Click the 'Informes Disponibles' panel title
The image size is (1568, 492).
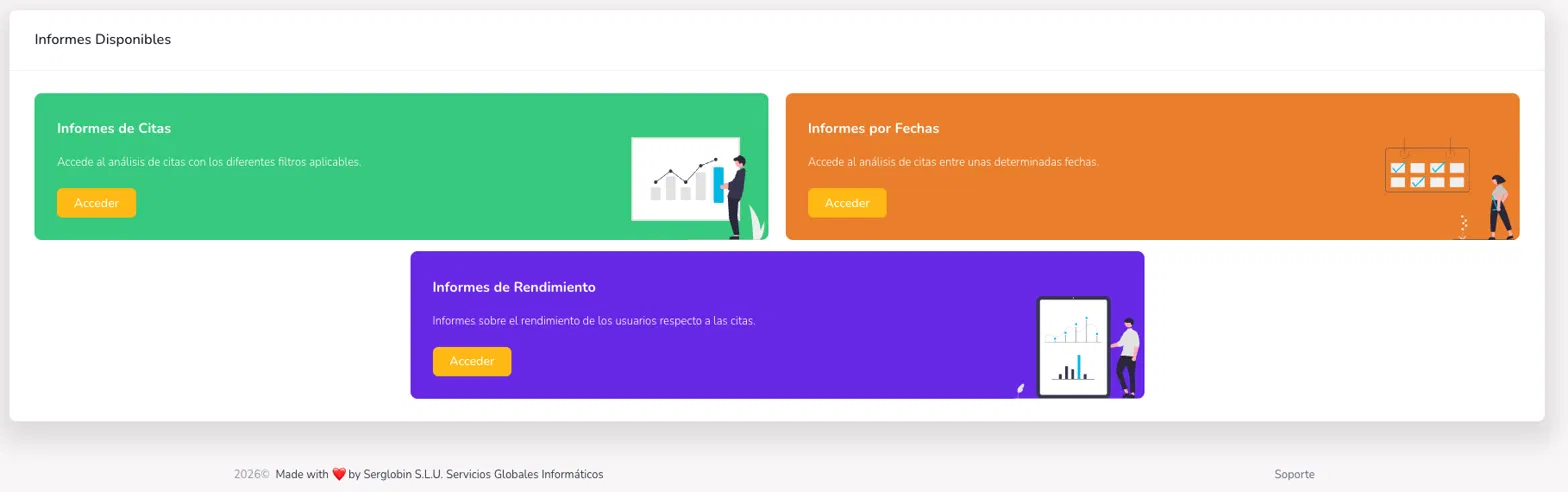[103, 40]
